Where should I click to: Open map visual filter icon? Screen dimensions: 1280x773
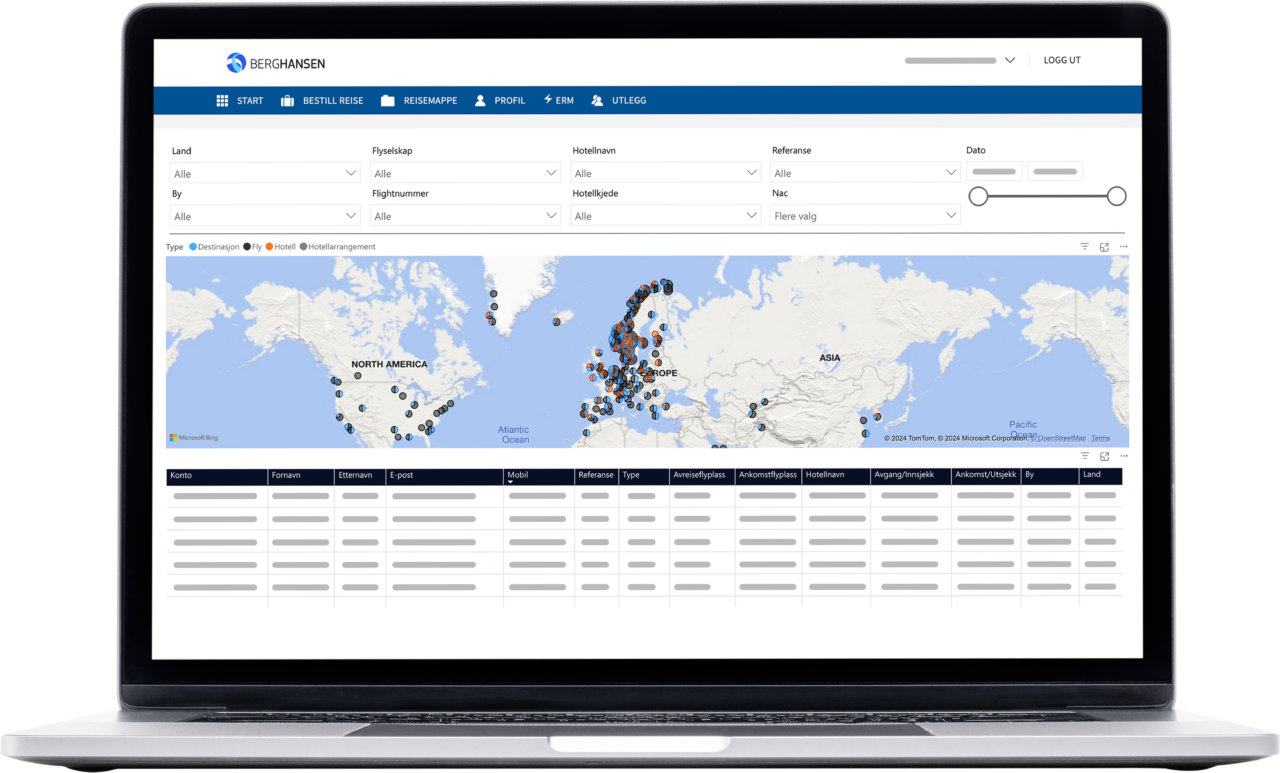tap(1085, 246)
